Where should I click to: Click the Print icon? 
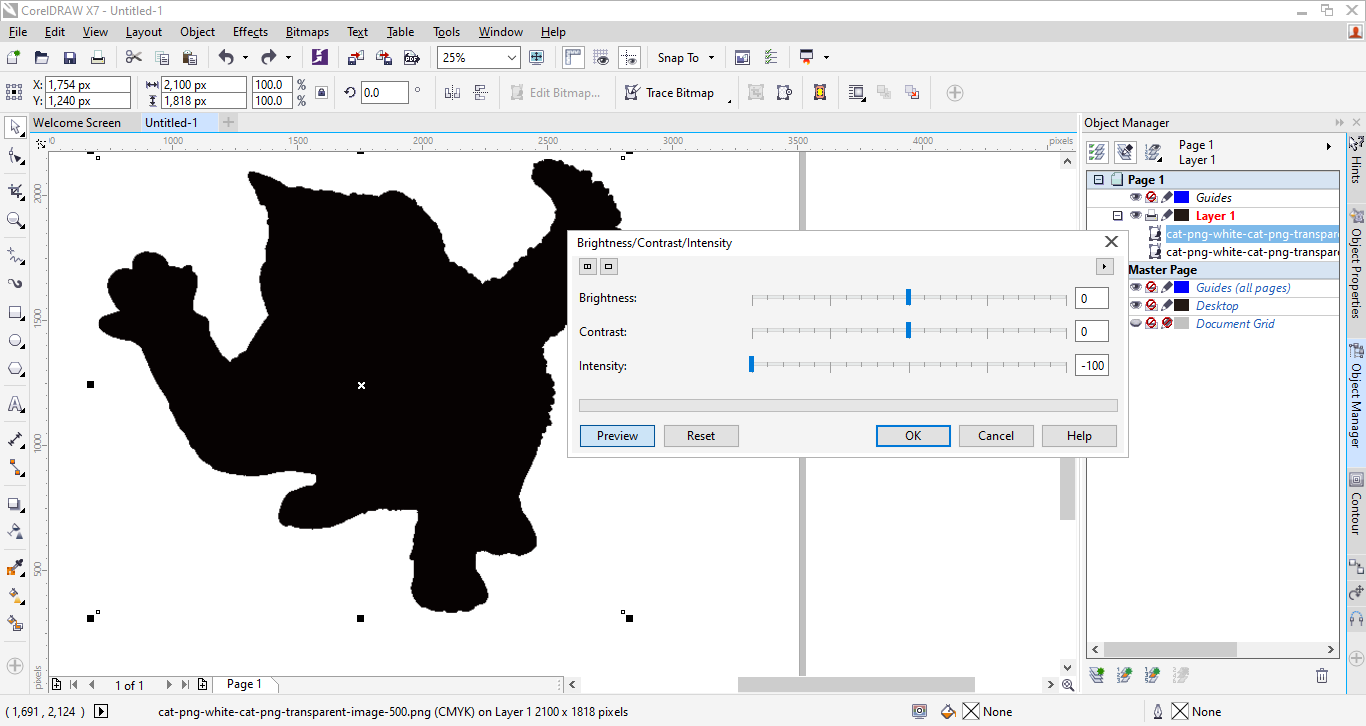98,57
